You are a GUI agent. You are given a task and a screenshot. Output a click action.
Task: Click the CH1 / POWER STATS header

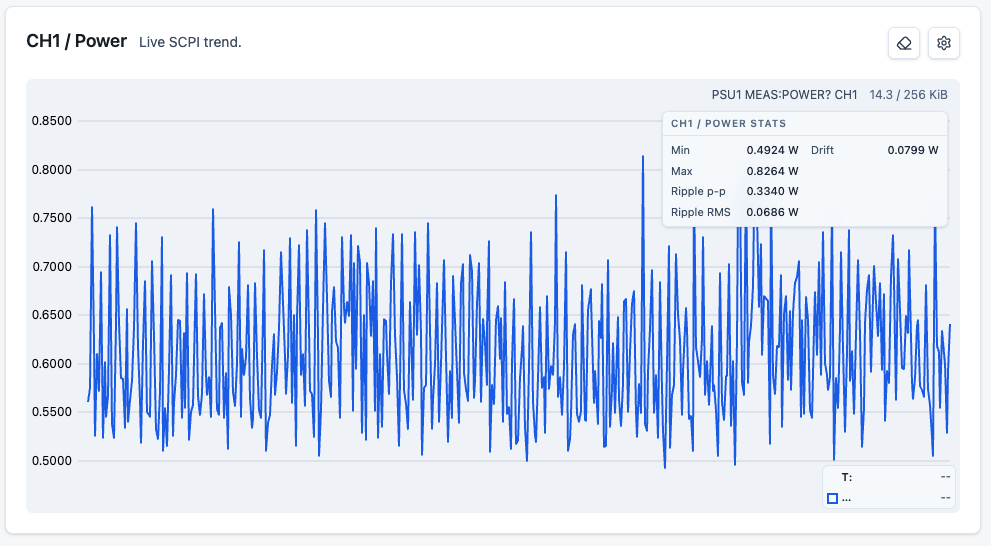point(729,124)
